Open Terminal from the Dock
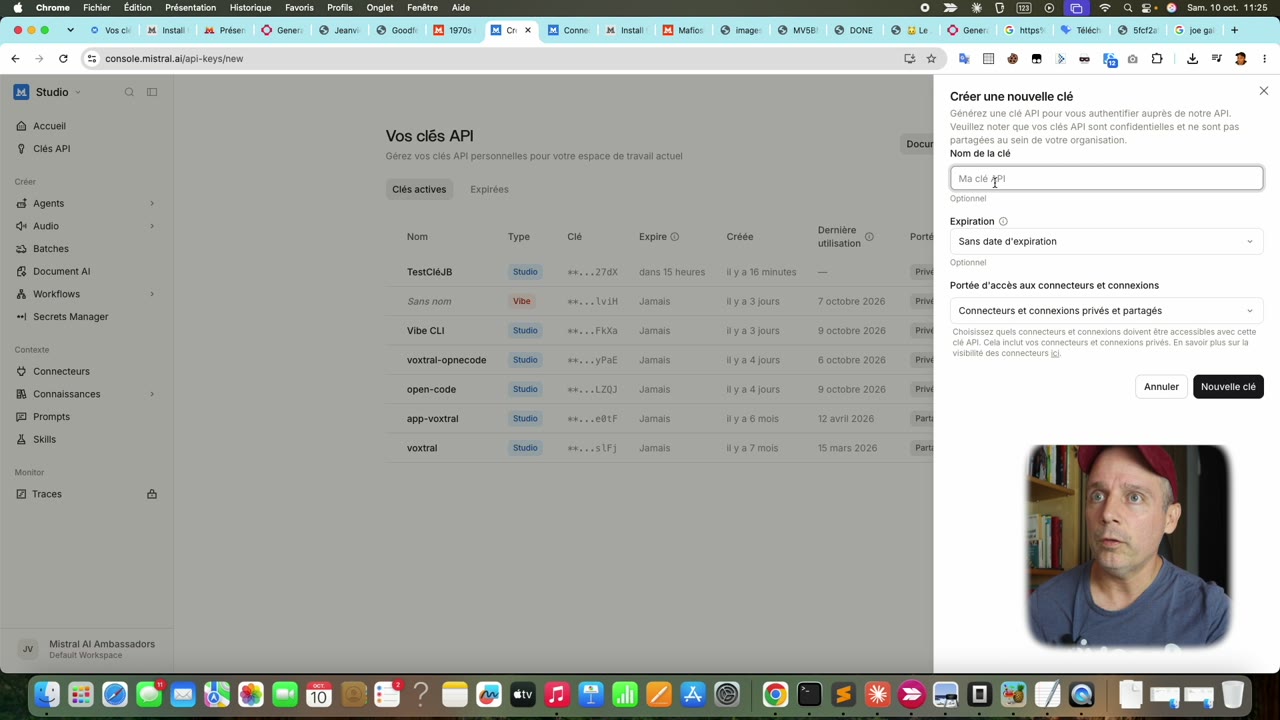This screenshot has width=1280, height=720. tap(809, 694)
